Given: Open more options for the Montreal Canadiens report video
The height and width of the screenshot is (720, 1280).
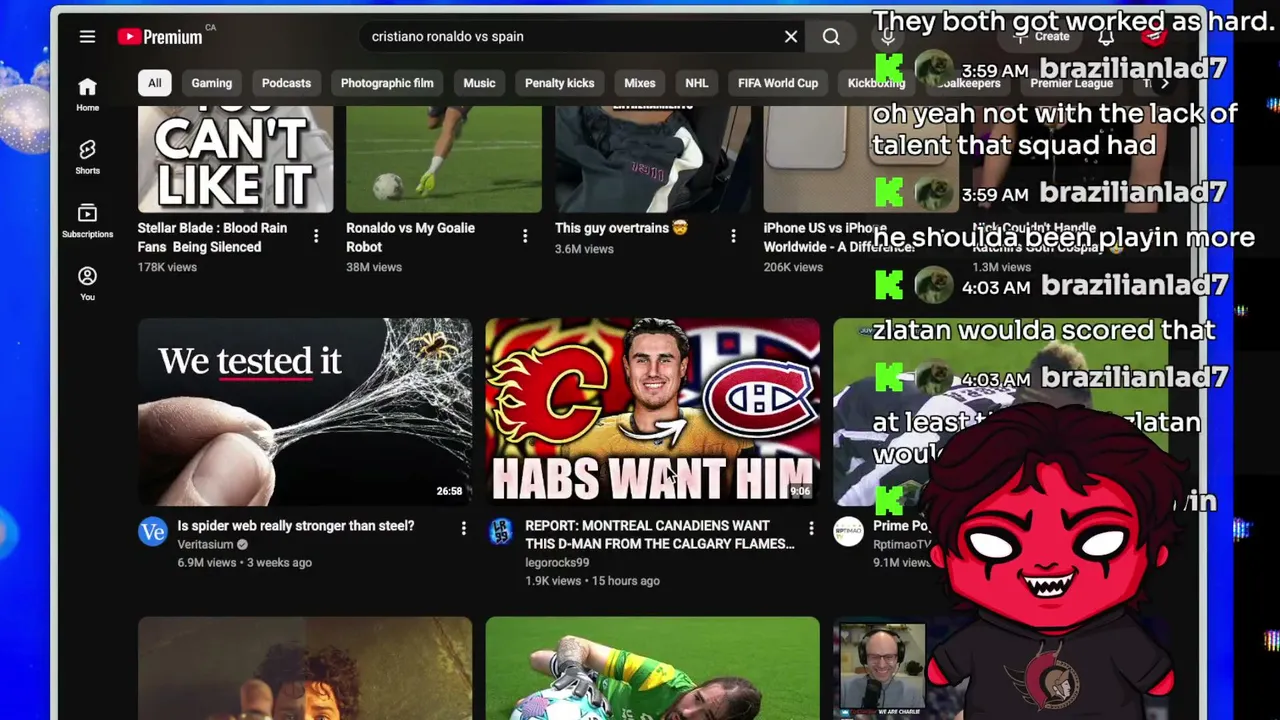Looking at the screenshot, I should pos(811,528).
